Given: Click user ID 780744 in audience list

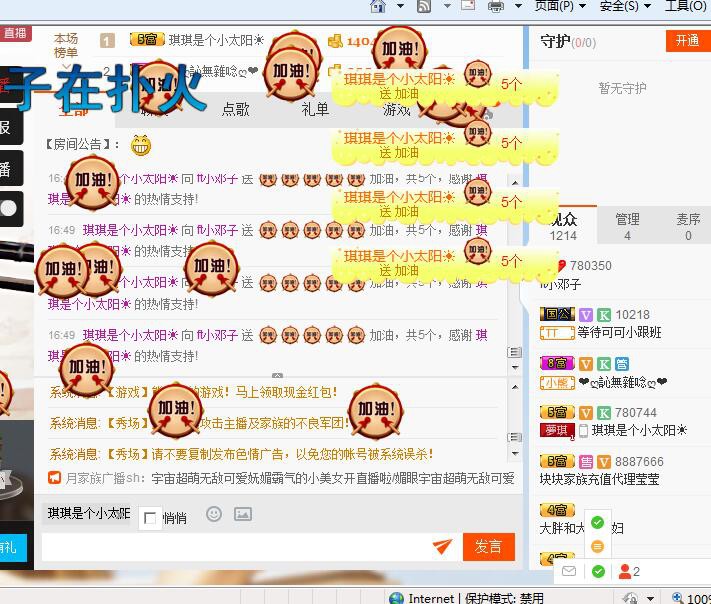Looking at the screenshot, I should pos(636,412).
